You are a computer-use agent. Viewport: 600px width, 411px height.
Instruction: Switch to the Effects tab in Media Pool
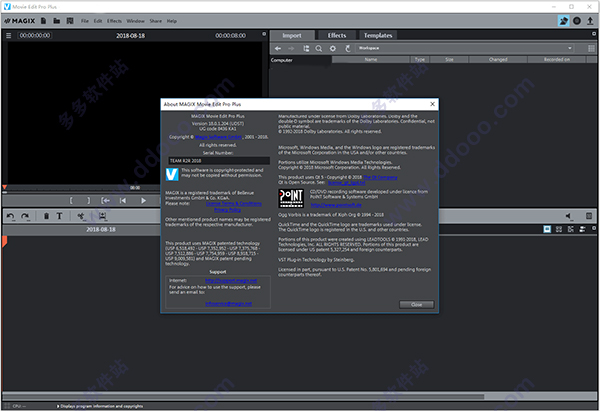[x=337, y=35]
